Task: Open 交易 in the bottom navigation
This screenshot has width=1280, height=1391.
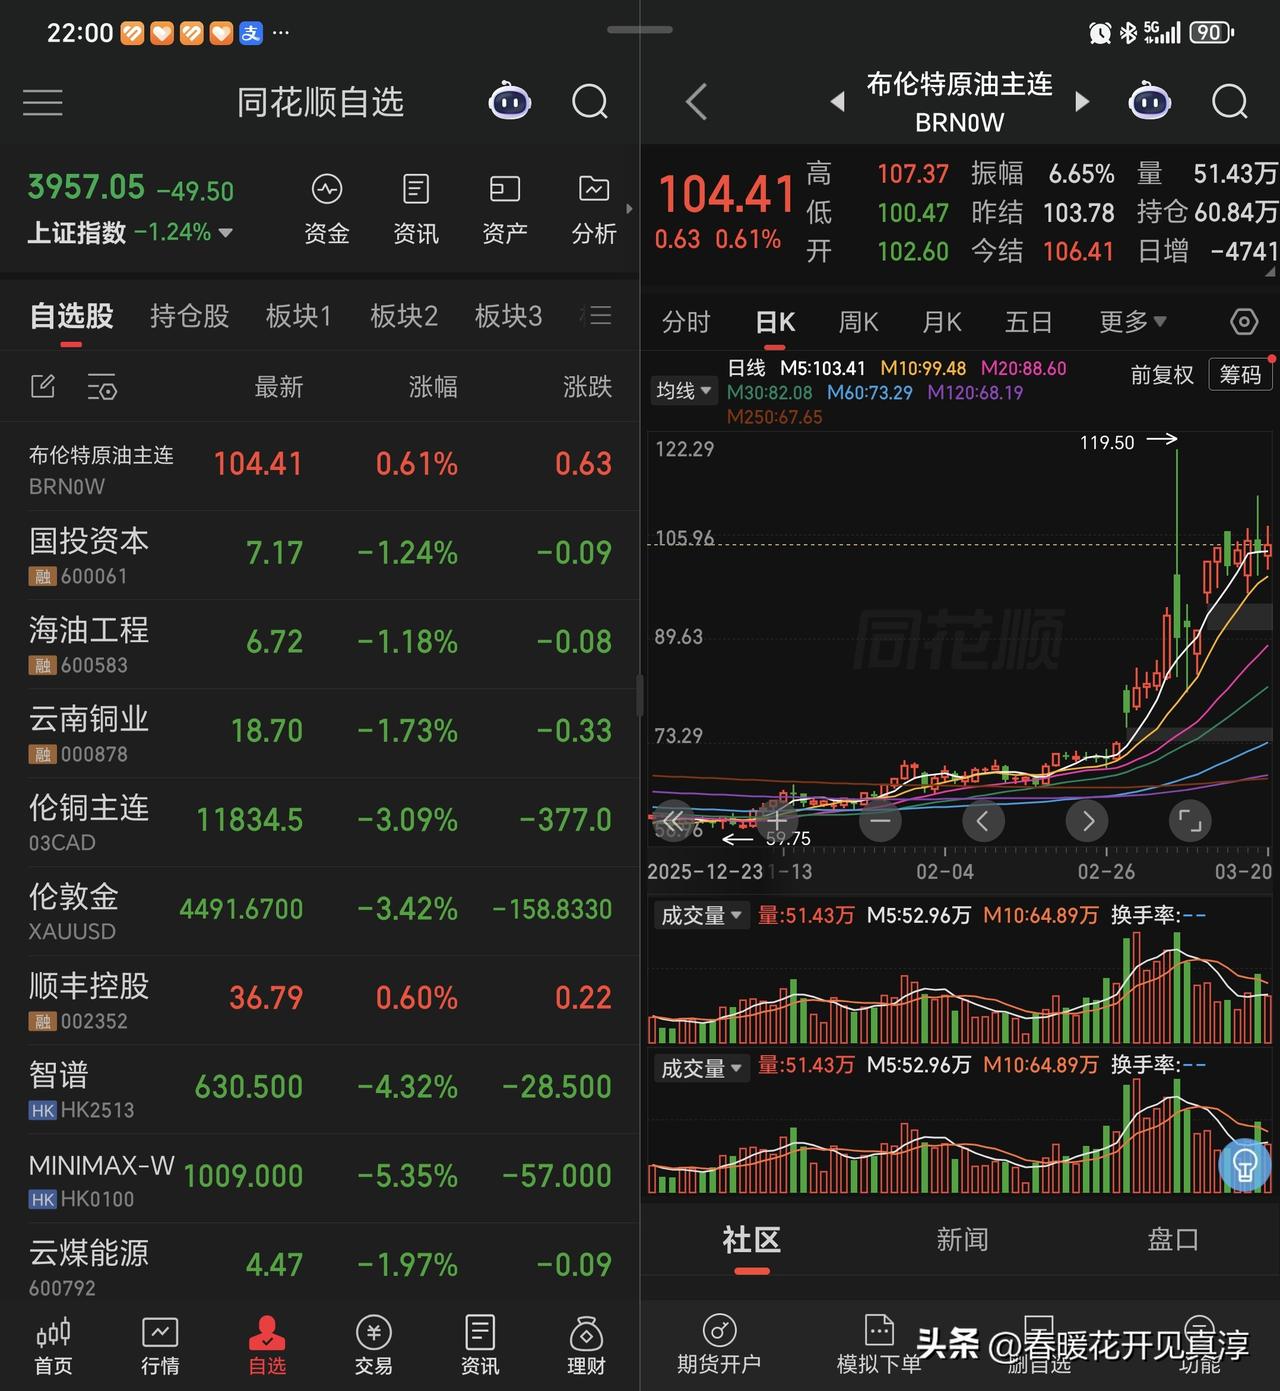Action: (x=373, y=1346)
